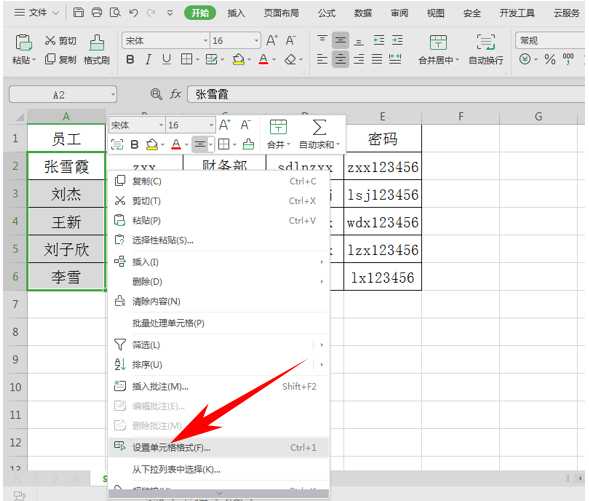Click the formula bar showing 张雪霞
This screenshot has width=589, height=501.
387,94
